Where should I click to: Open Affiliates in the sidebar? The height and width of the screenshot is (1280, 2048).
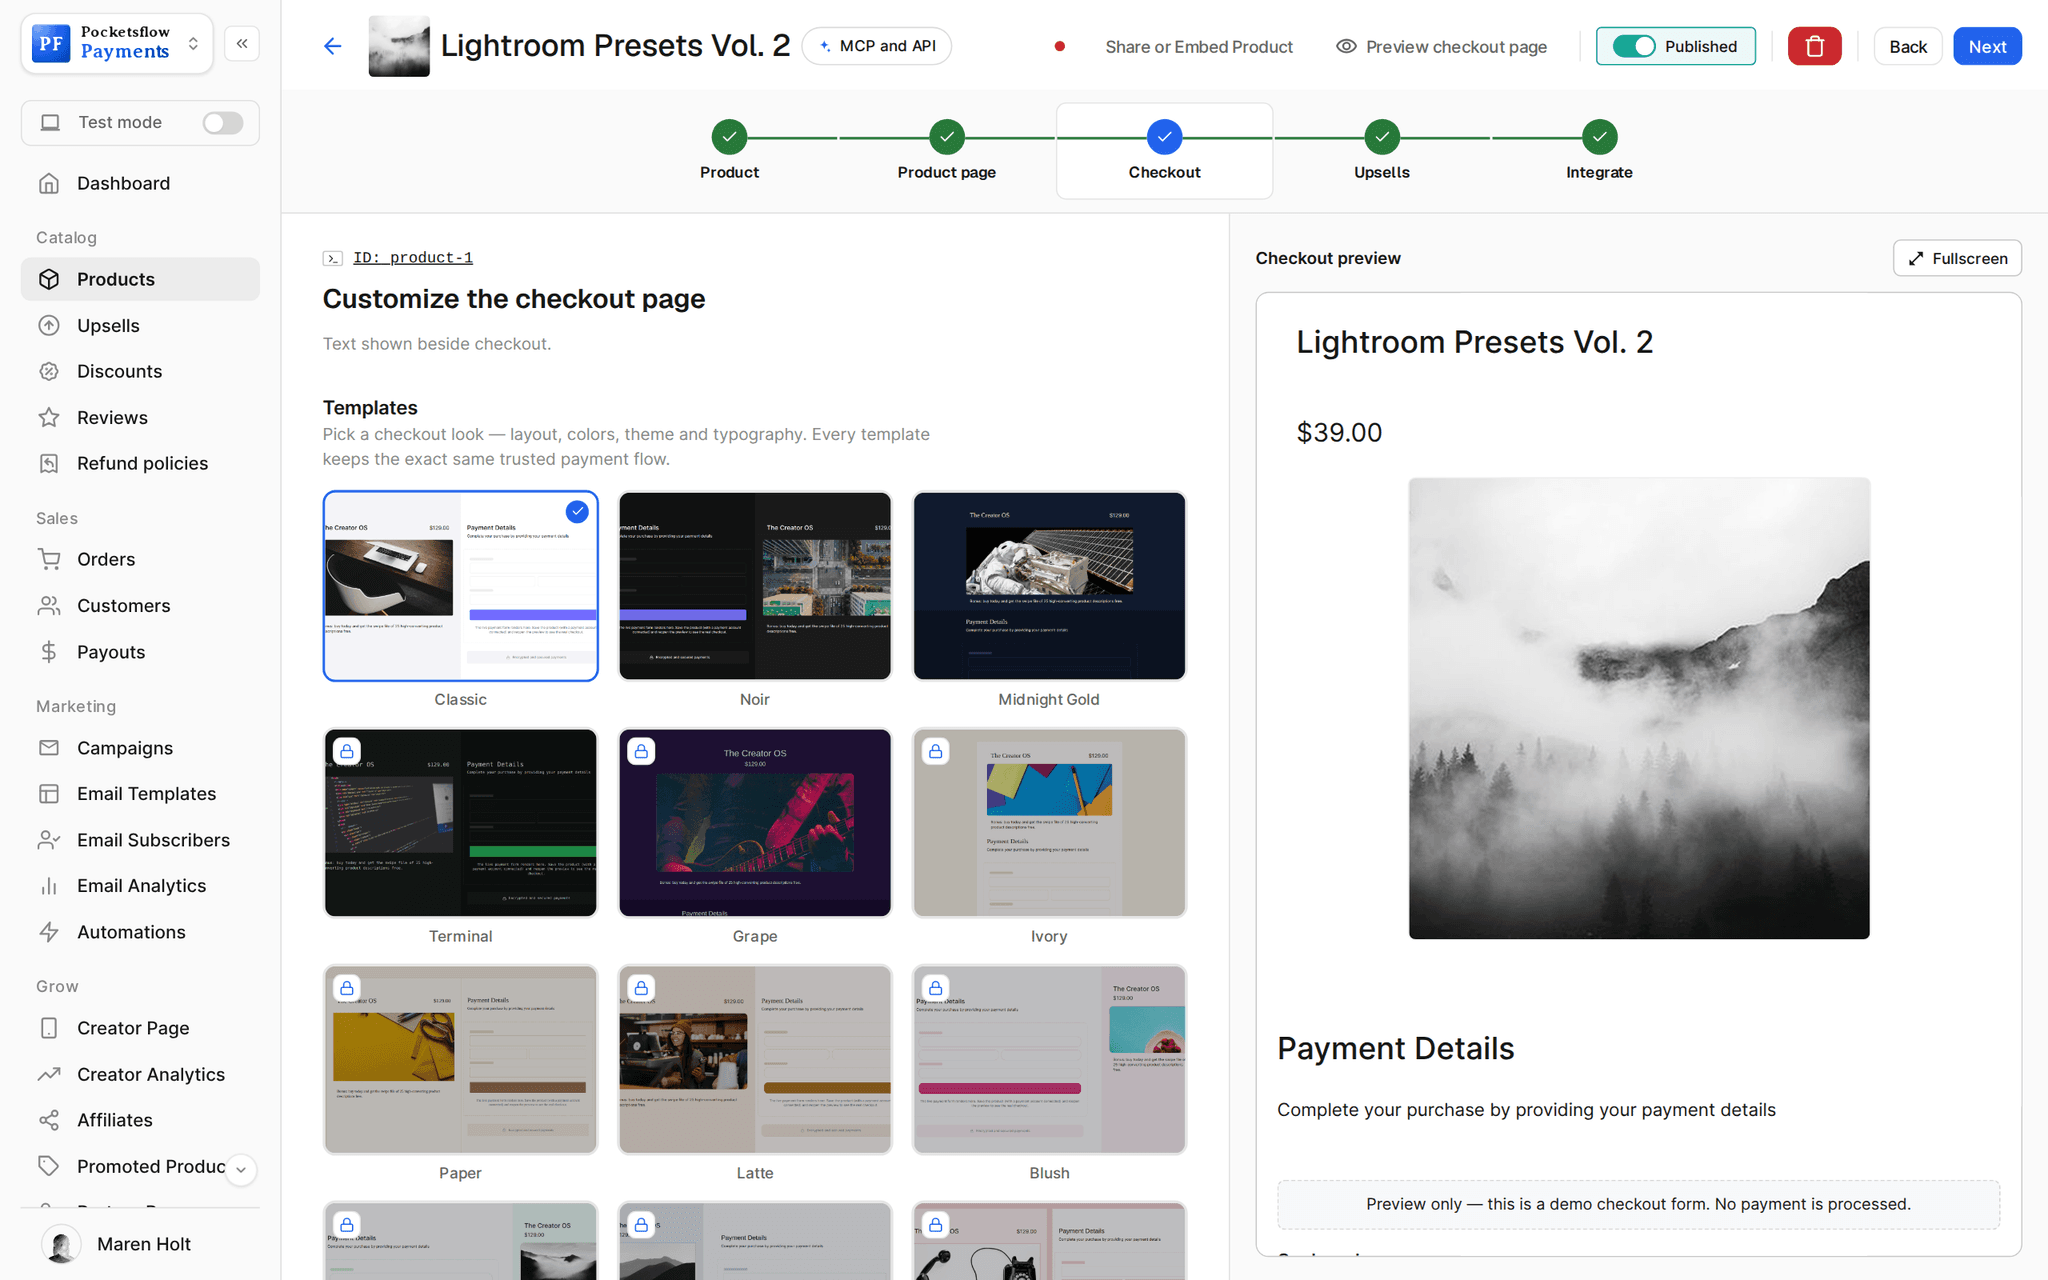pyautogui.click(x=140, y=1120)
